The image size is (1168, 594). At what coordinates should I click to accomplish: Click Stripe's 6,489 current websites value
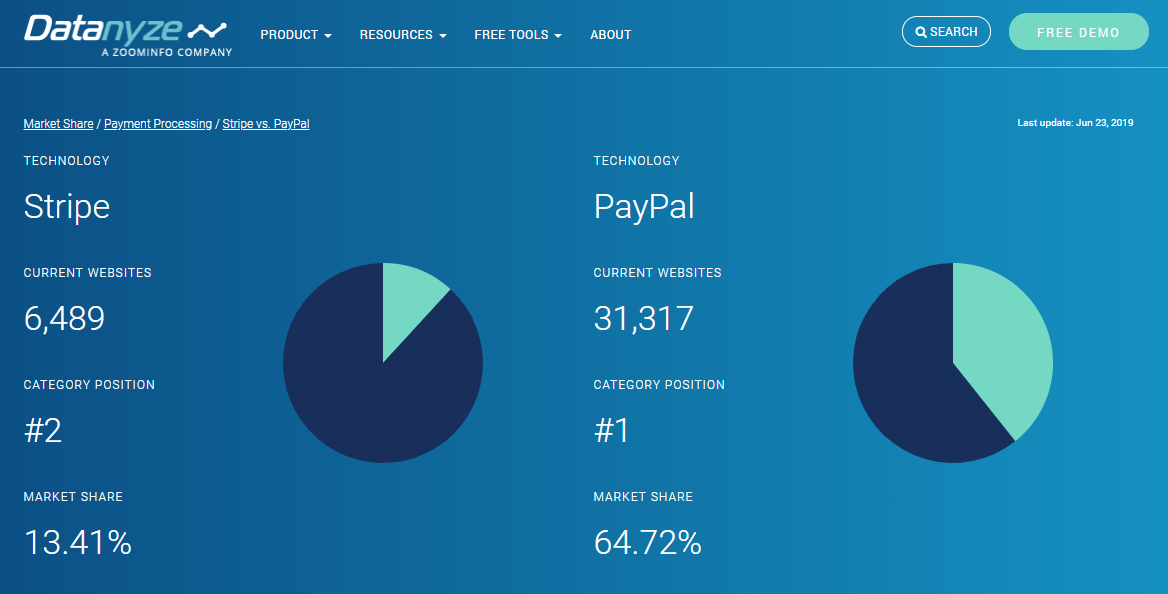pos(64,318)
